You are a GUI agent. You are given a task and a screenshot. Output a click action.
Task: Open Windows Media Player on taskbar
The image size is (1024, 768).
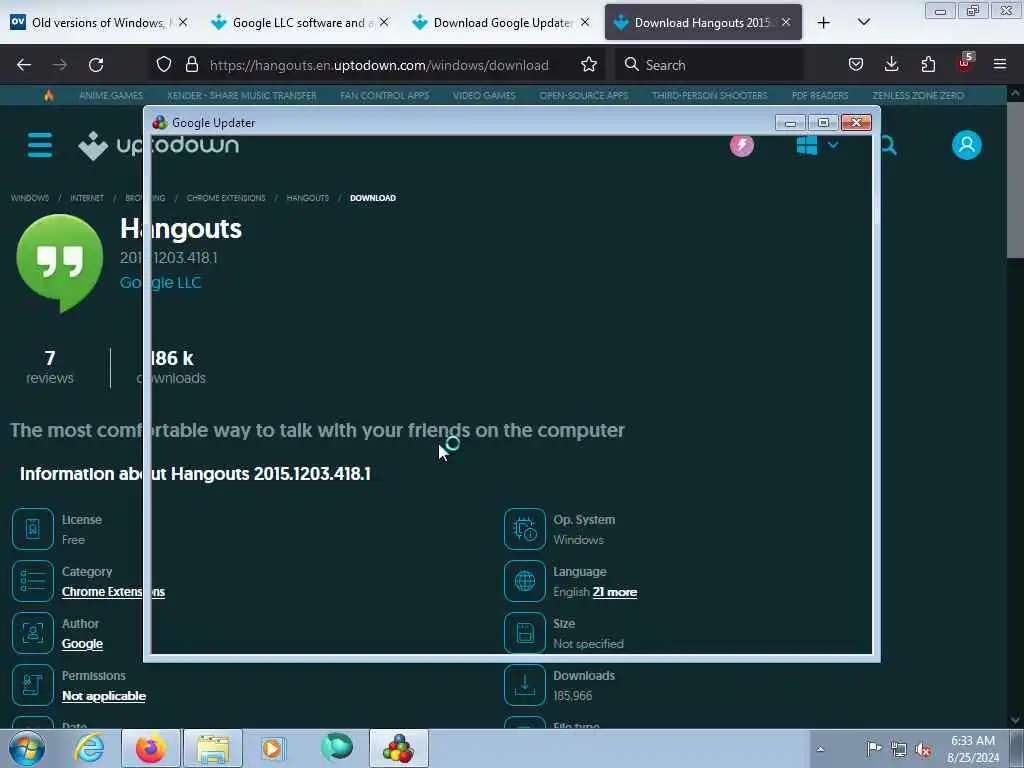coord(273,748)
